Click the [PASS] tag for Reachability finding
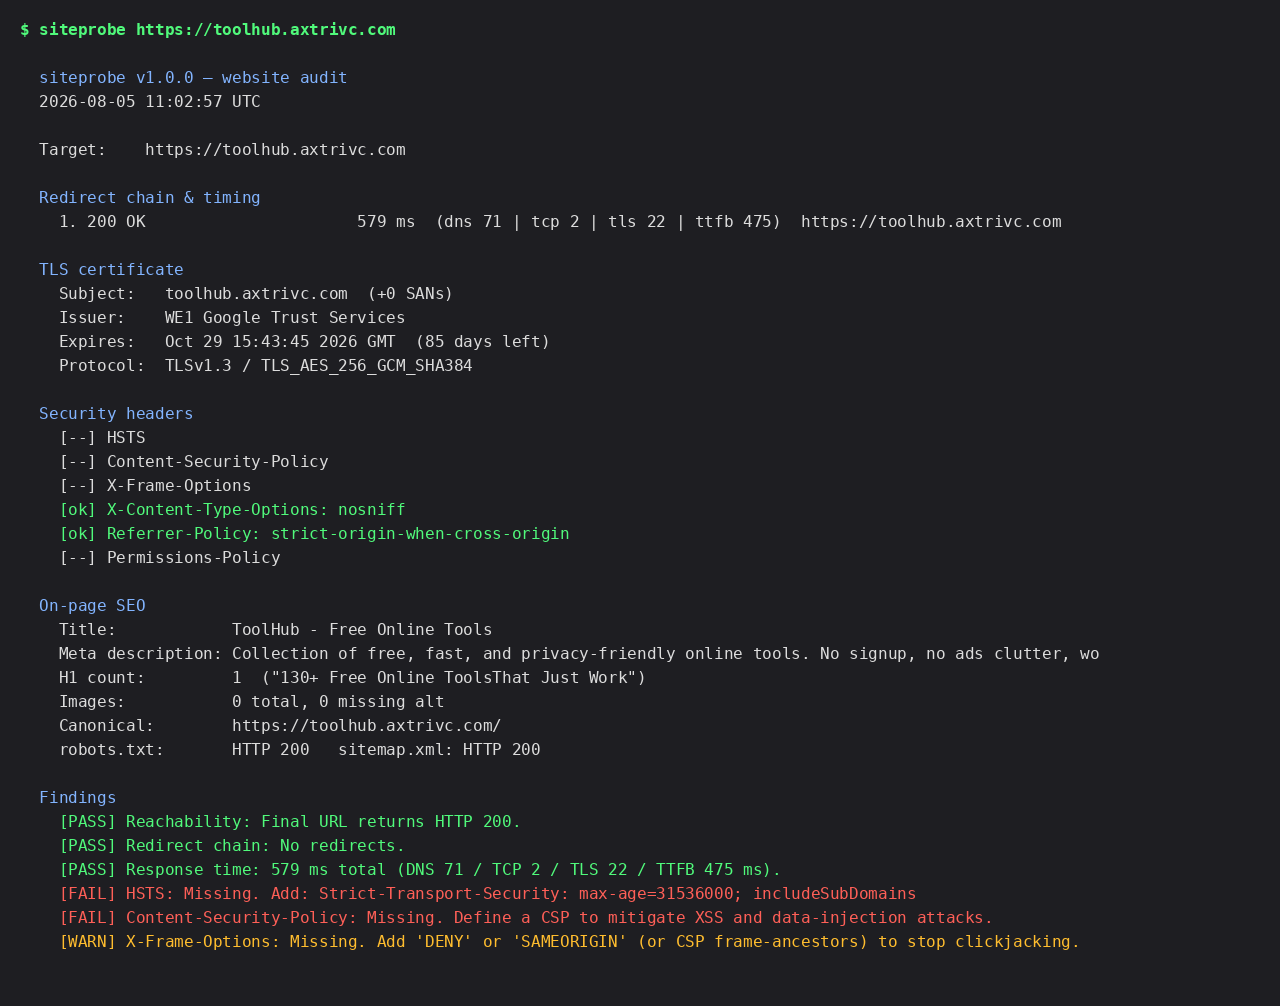This screenshot has width=1280, height=1006. pyautogui.click(x=88, y=822)
